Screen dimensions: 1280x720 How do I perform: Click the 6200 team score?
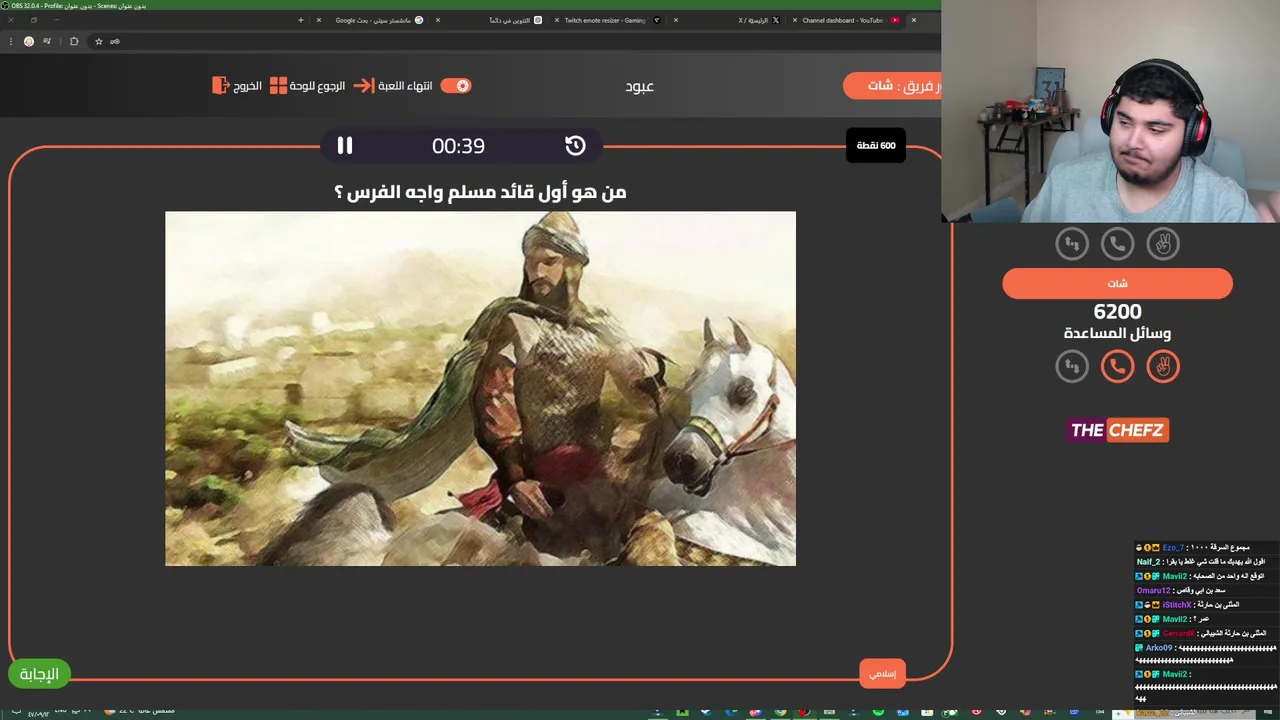pos(1117,312)
